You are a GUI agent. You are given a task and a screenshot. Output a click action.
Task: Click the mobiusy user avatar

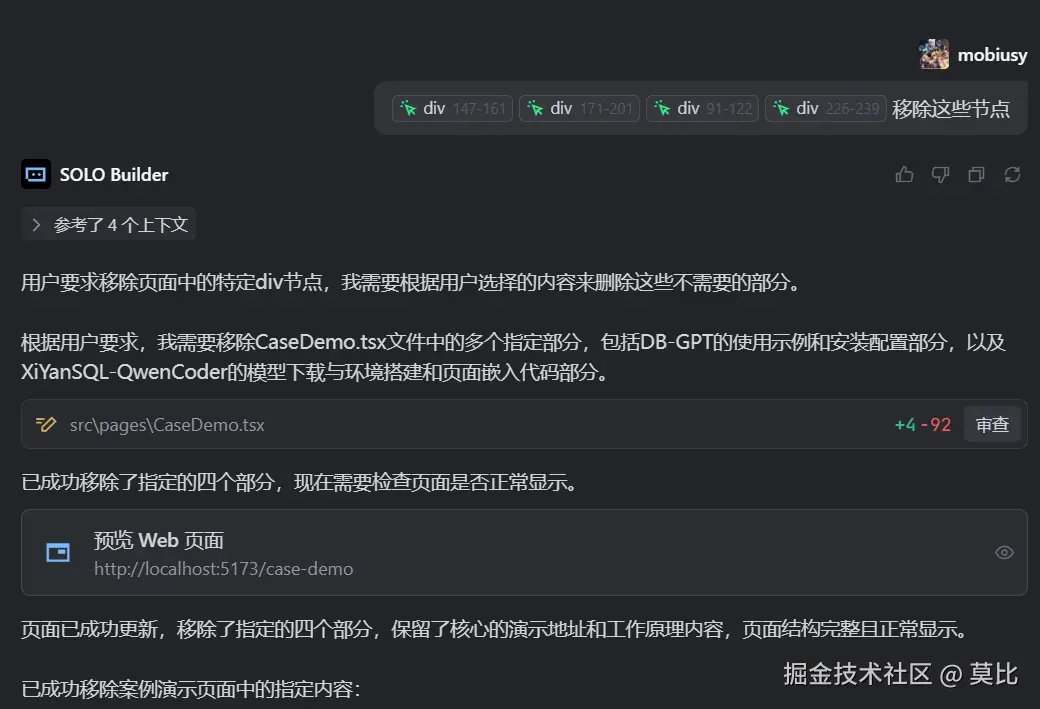tap(934, 54)
